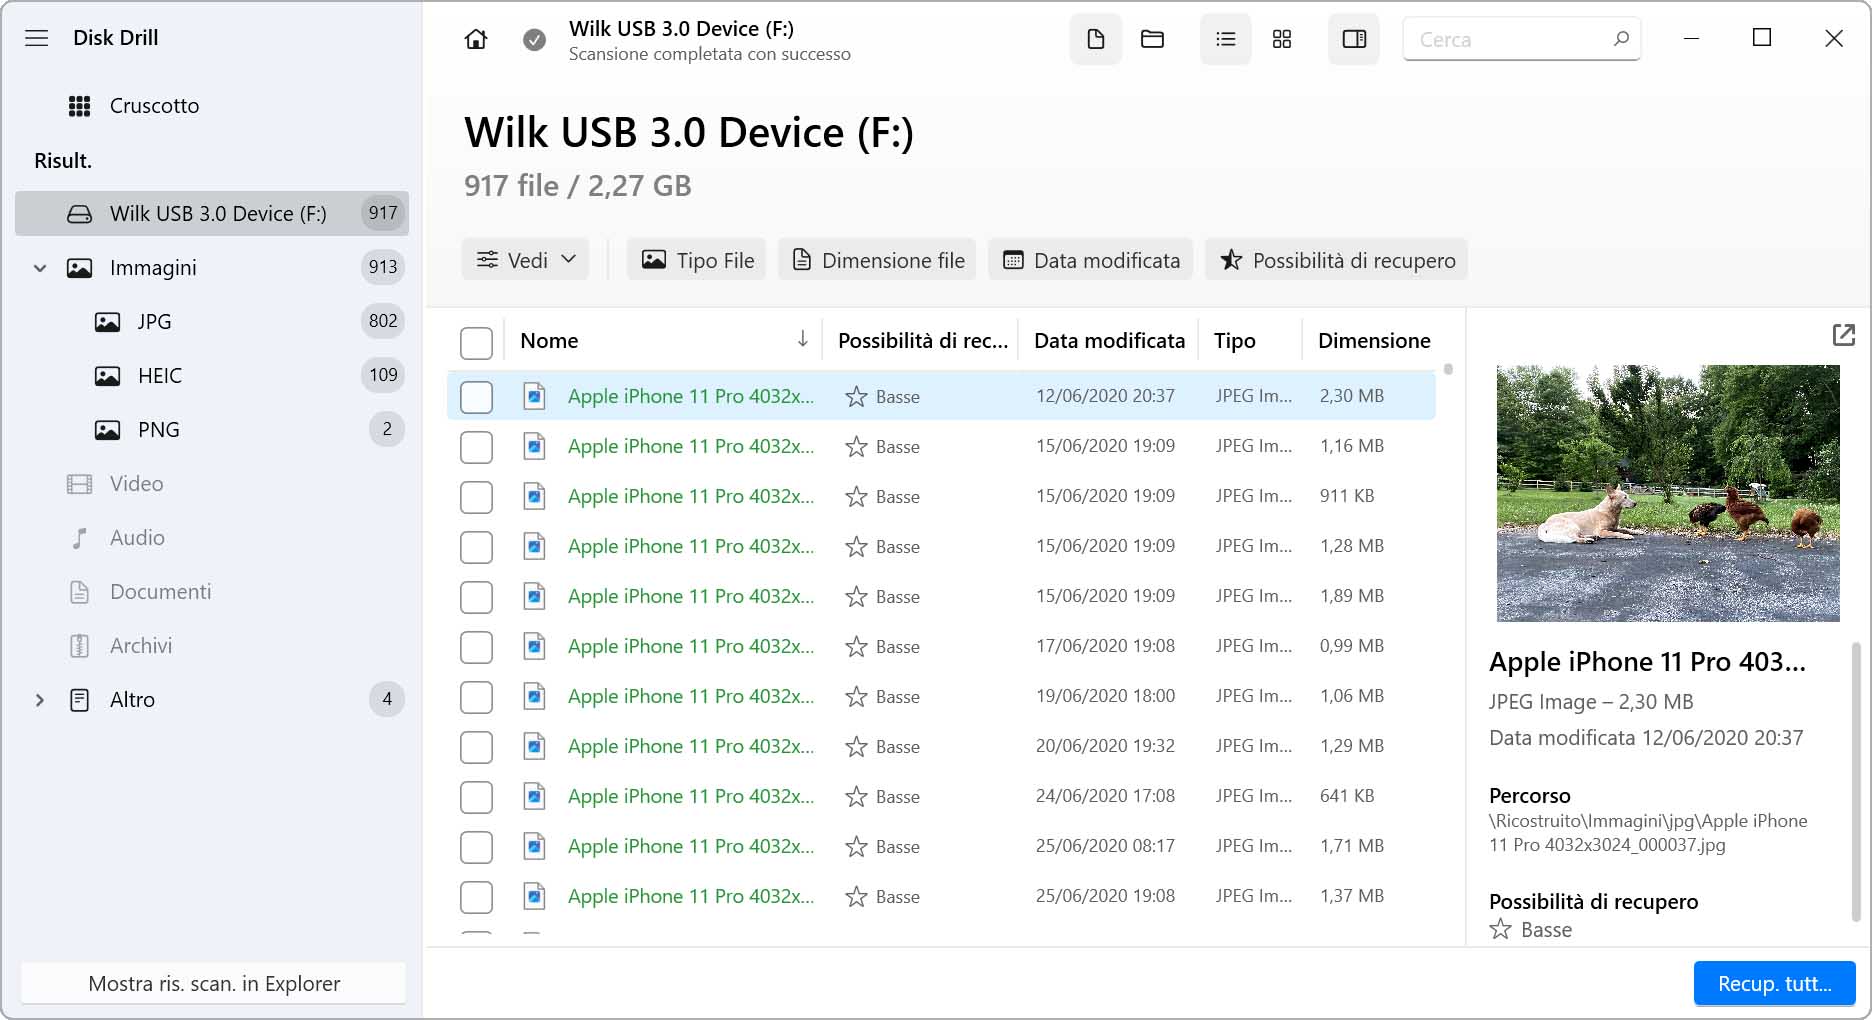
Task: Click the star icon for 12/06/2020 20:37 file
Action: point(856,397)
